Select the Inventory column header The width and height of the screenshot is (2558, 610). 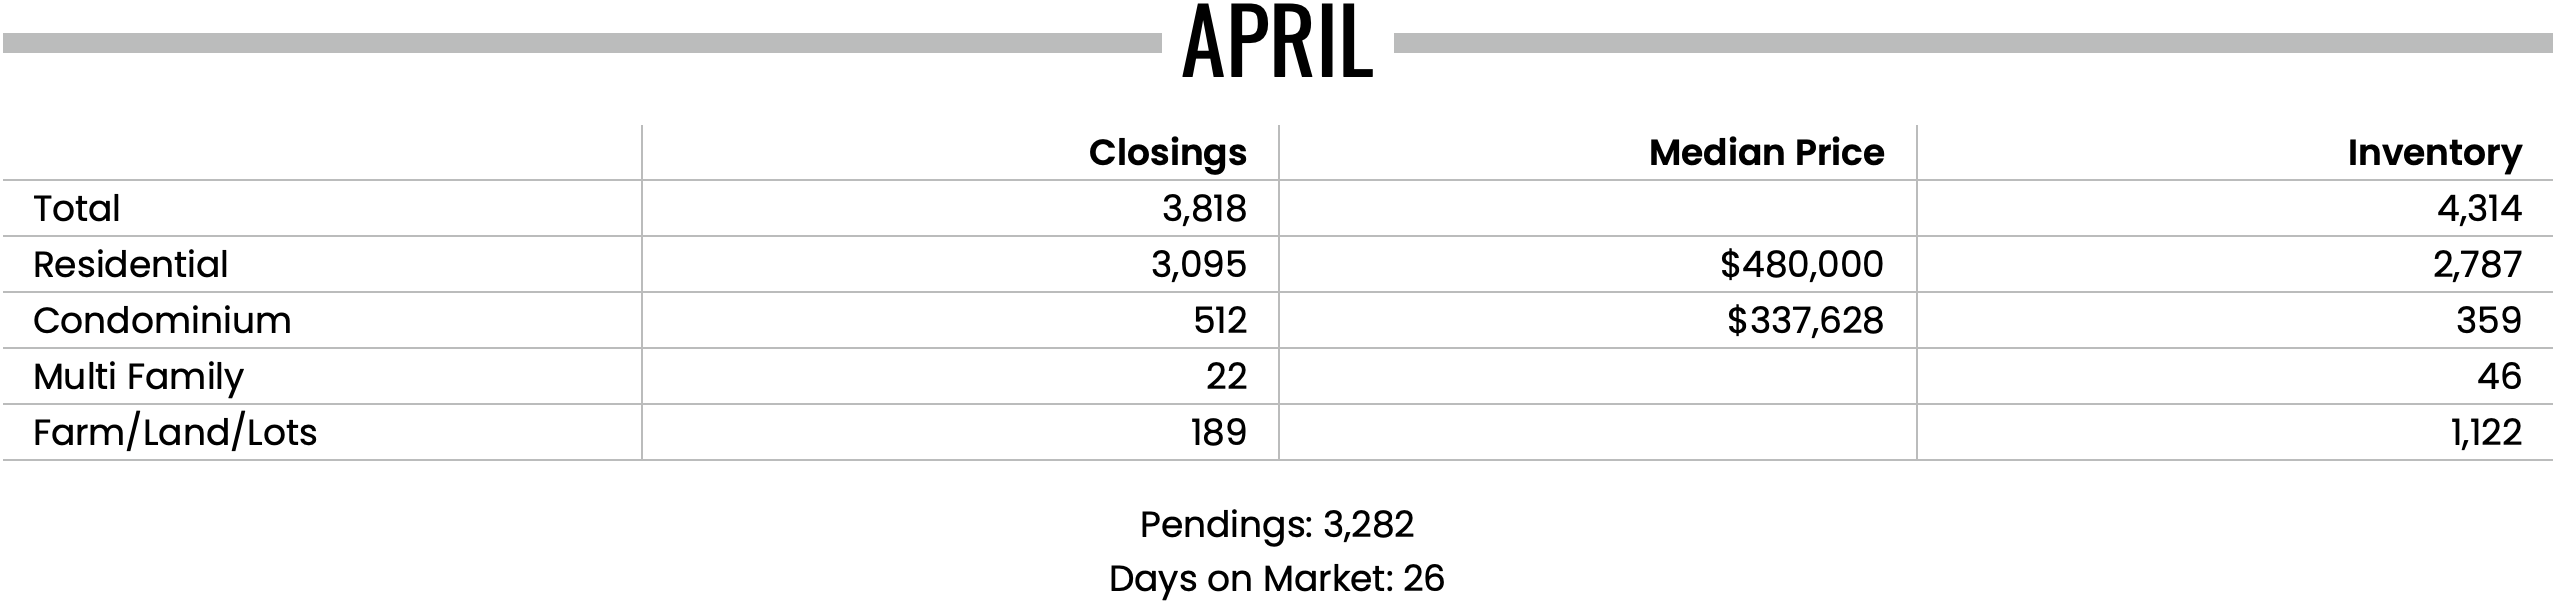pyautogui.click(x=2434, y=153)
